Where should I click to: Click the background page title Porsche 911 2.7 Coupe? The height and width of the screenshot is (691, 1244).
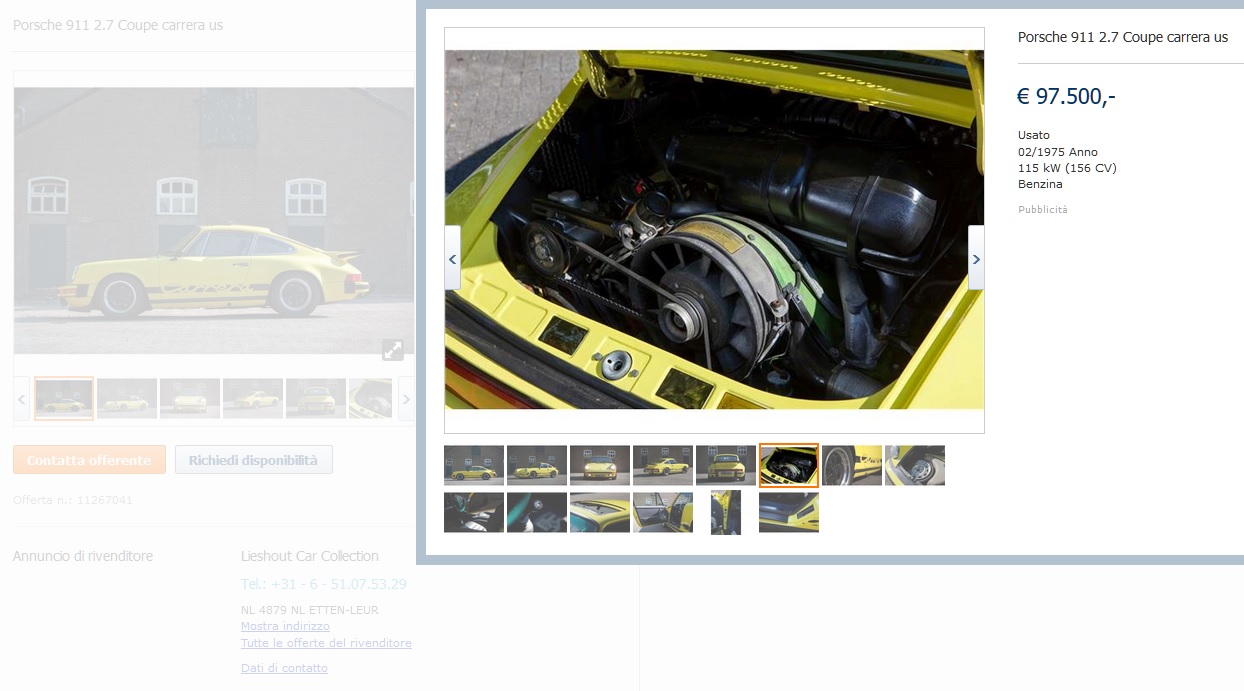click(x=118, y=25)
